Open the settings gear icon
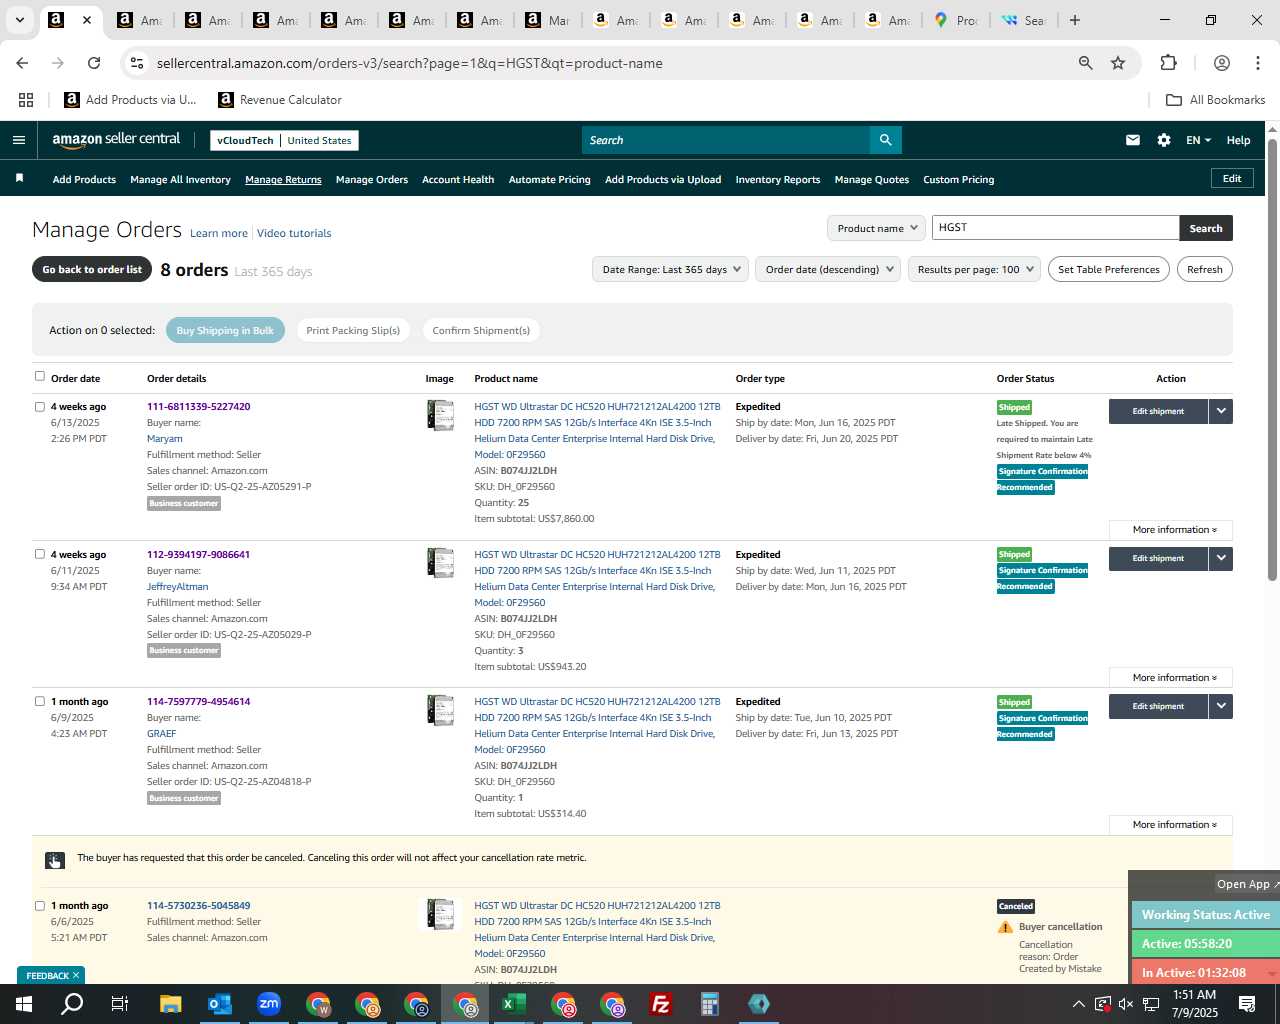 [x=1164, y=140]
